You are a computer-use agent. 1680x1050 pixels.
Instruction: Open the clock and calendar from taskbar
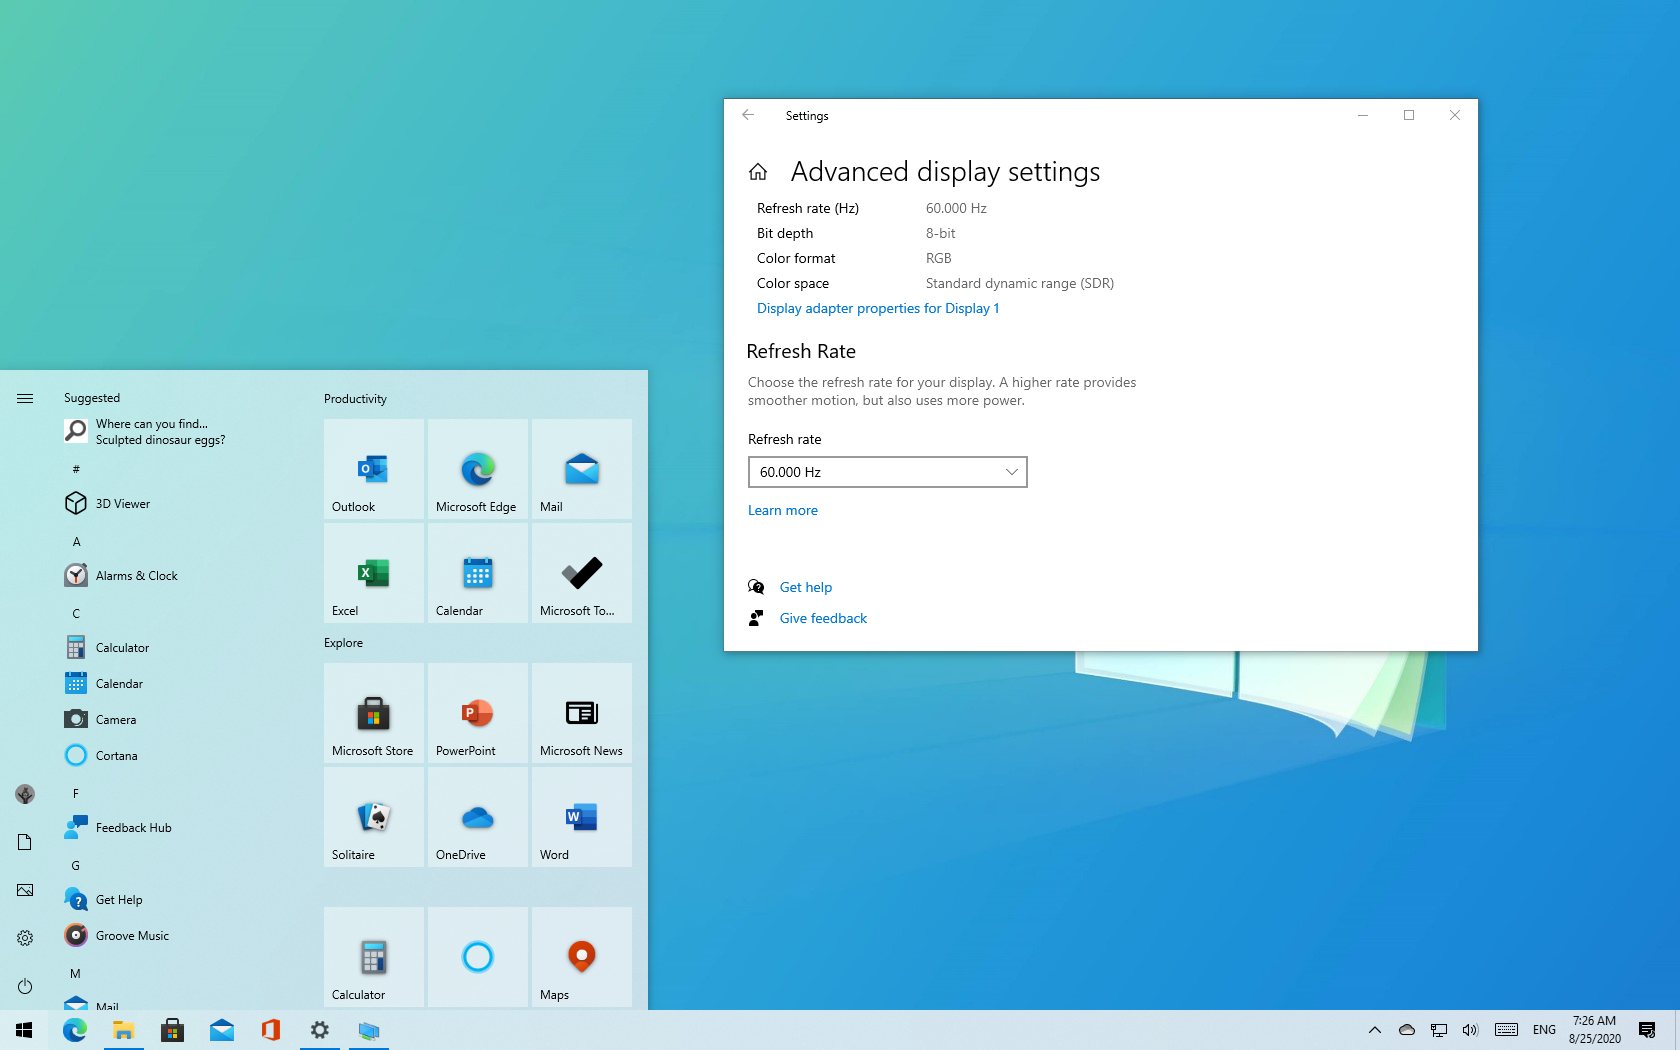point(1594,1029)
